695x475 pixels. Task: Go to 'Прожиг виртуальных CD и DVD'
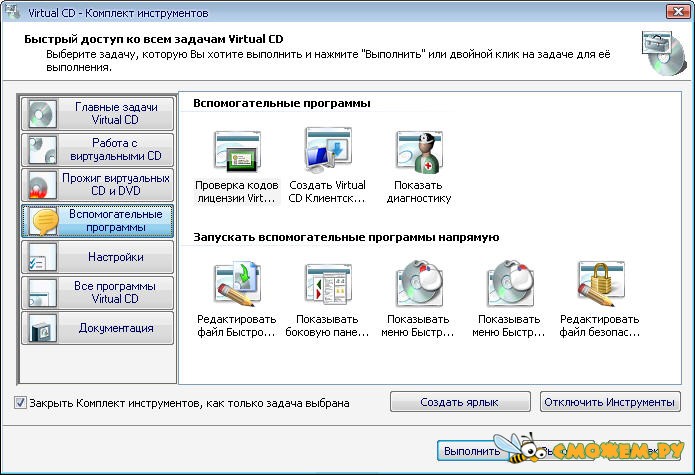pos(98,185)
